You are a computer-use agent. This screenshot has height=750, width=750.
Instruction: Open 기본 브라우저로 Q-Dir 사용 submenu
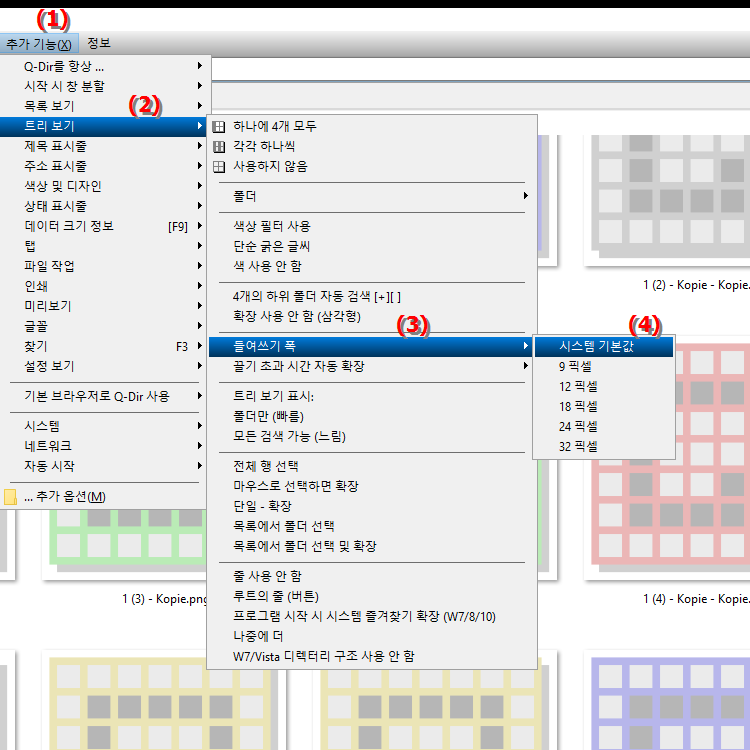click(103, 396)
